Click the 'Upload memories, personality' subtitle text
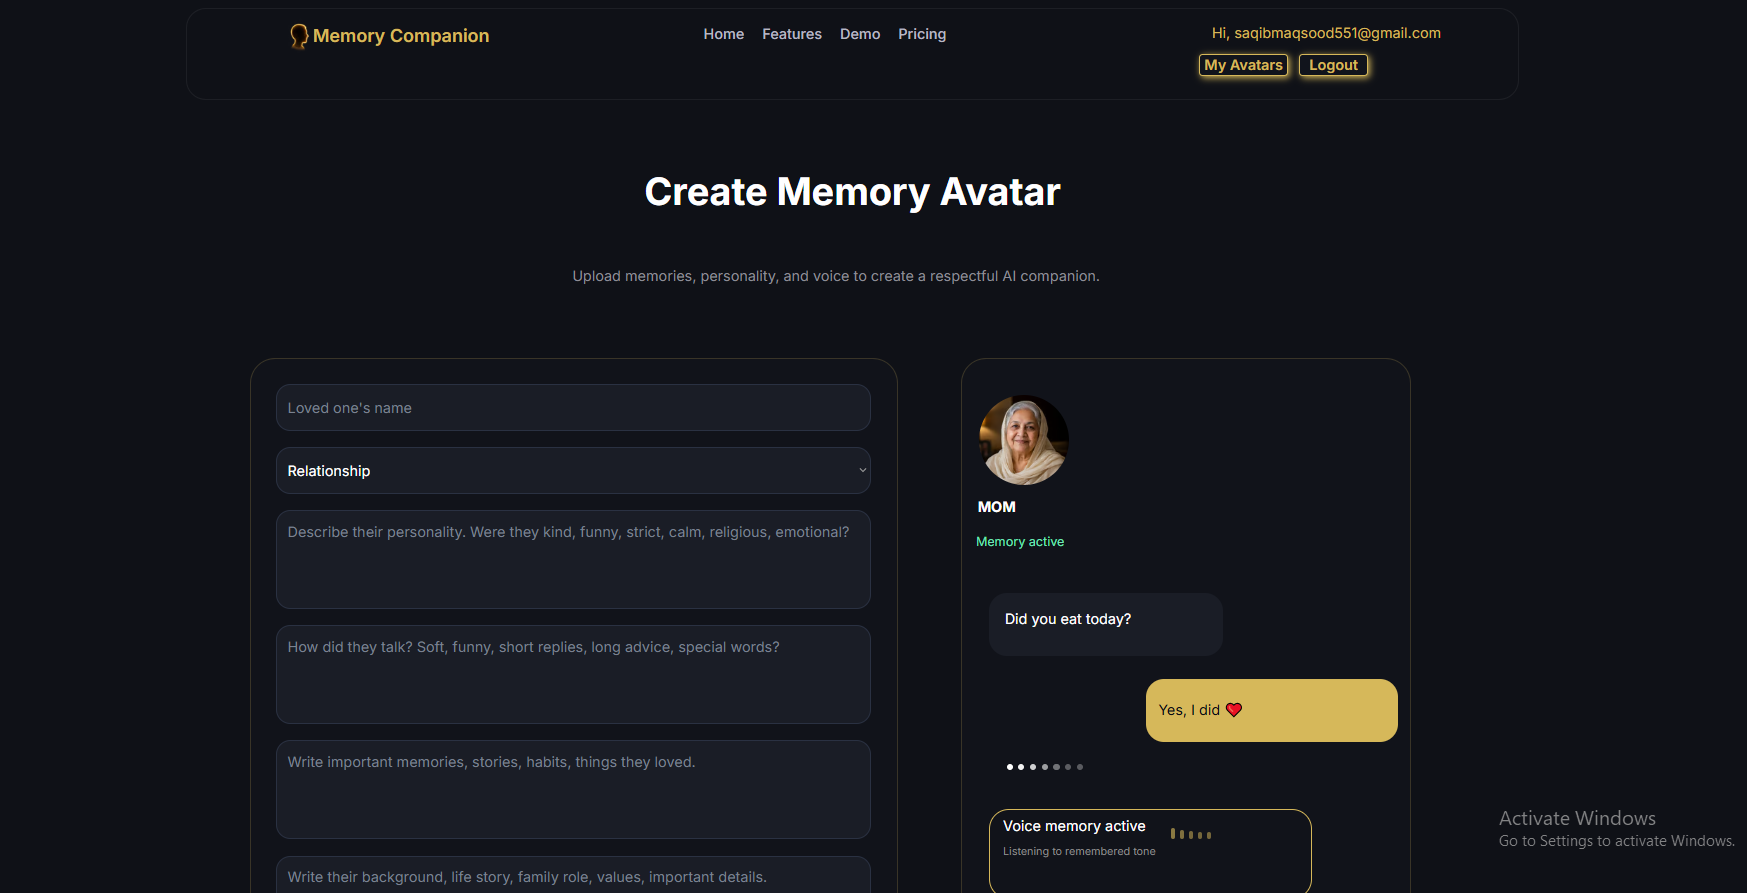 click(x=836, y=276)
